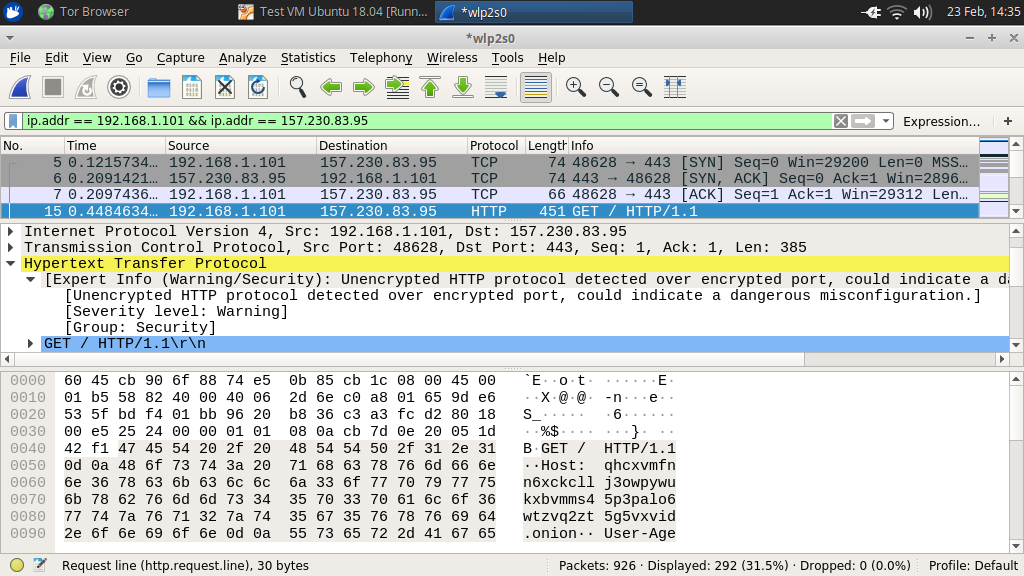1024x576 pixels.
Task: Open the Edit menu
Action: pyautogui.click(x=57, y=57)
